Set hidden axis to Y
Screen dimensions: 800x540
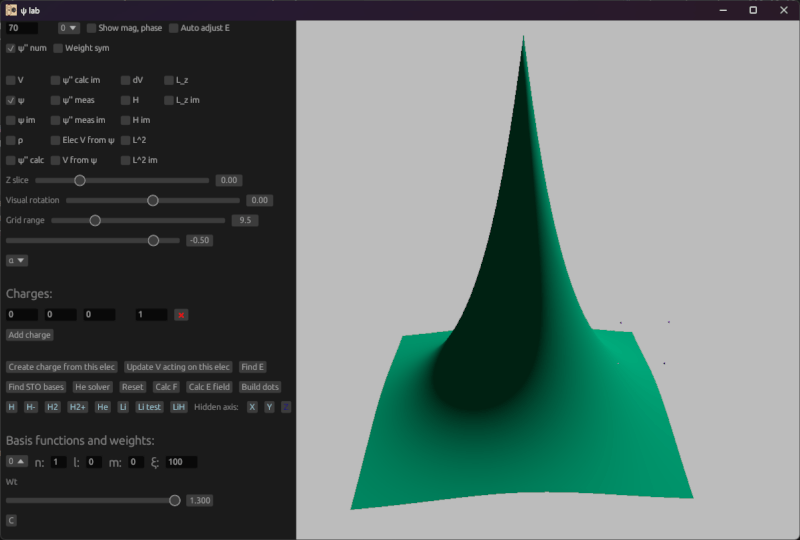(x=269, y=407)
